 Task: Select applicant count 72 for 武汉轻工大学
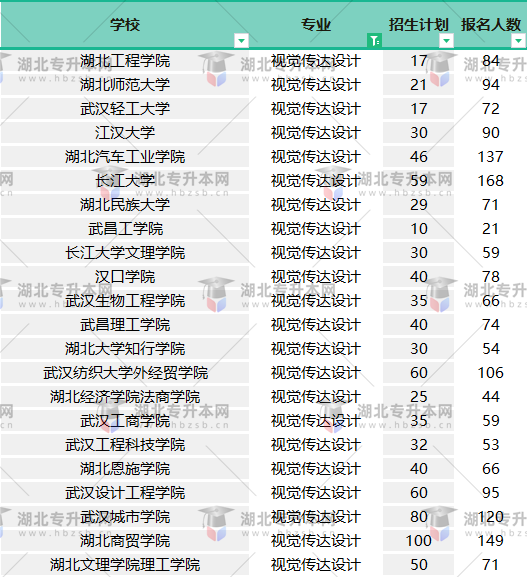coord(491,109)
